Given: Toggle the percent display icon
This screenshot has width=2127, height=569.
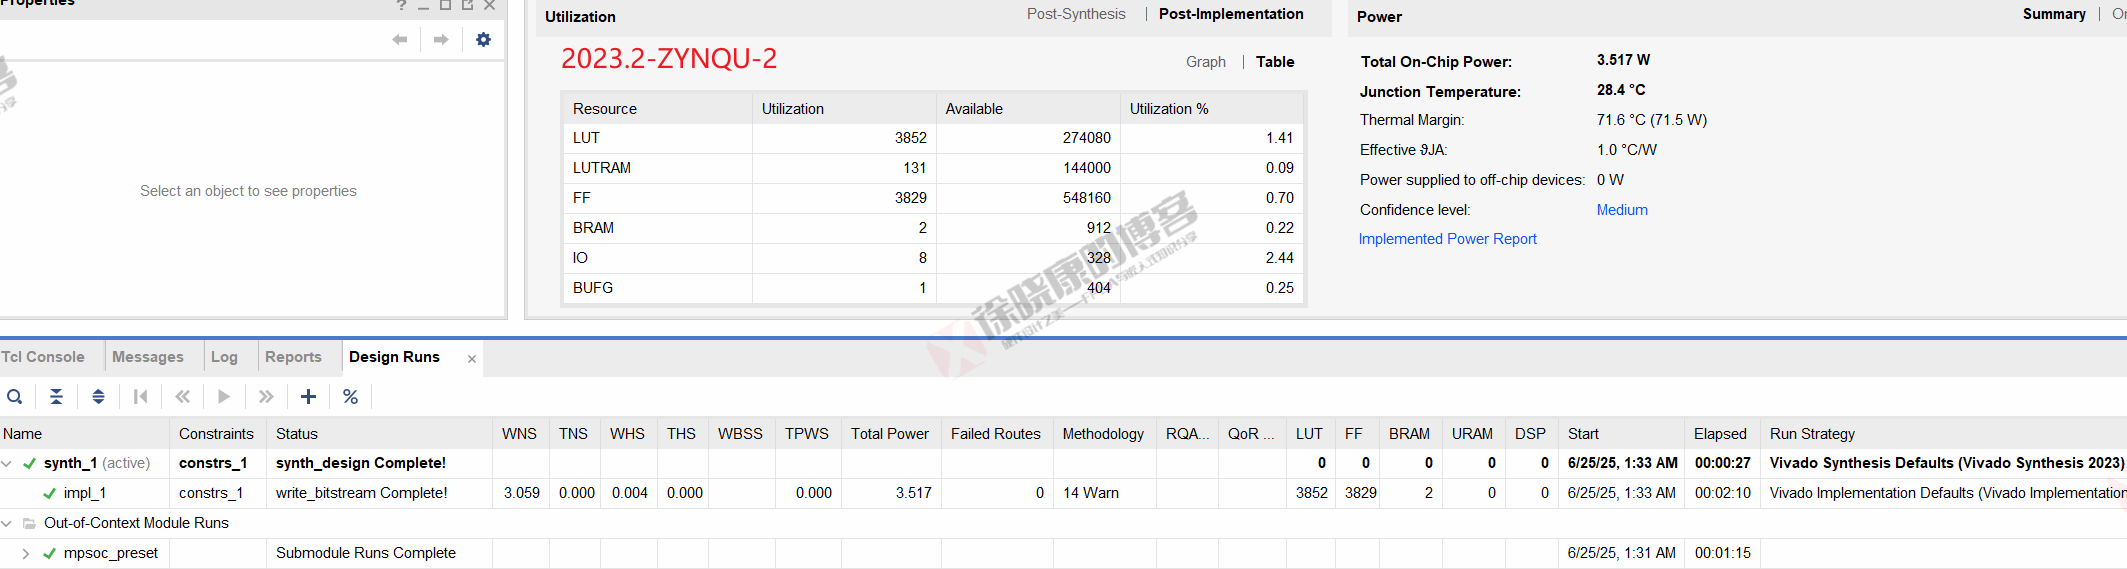Looking at the screenshot, I should click(x=350, y=397).
